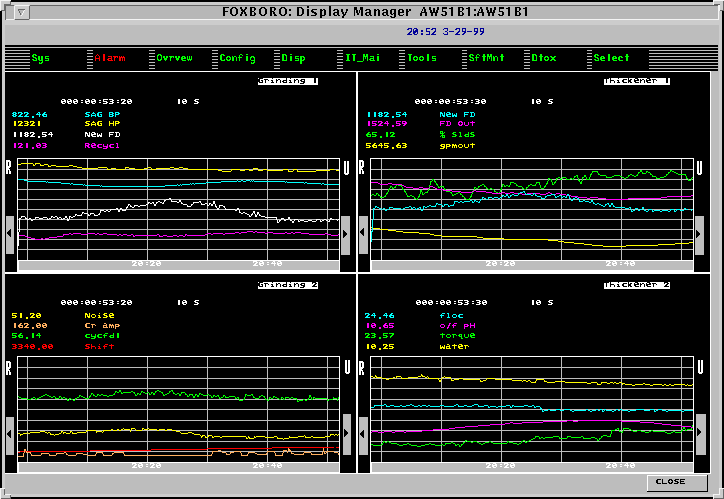
Task: Select the Grinding 2 trend title
Action: pos(288,285)
